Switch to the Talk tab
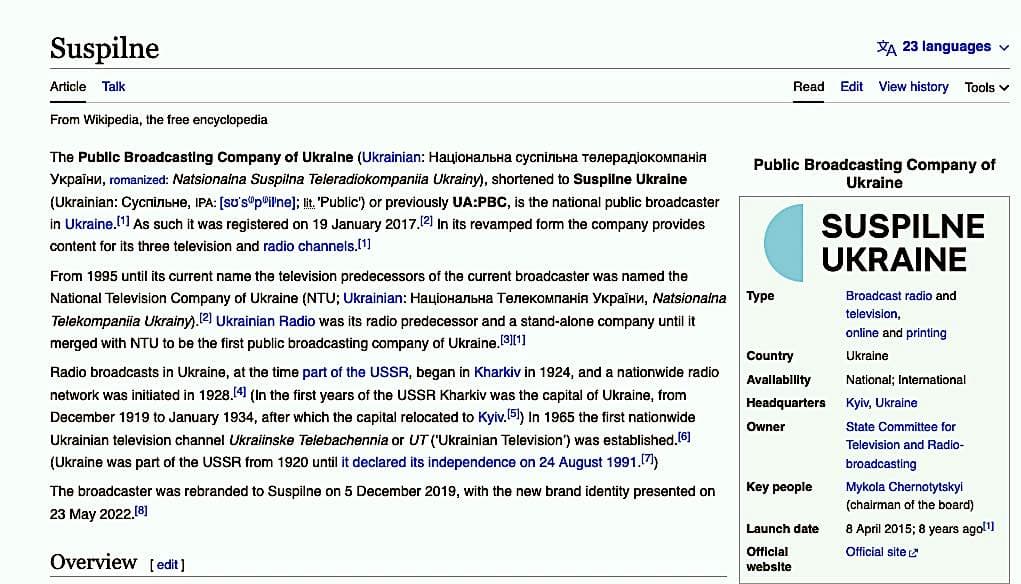Viewport: 1021px width, 584px height. pyautogui.click(x=113, y=87)
